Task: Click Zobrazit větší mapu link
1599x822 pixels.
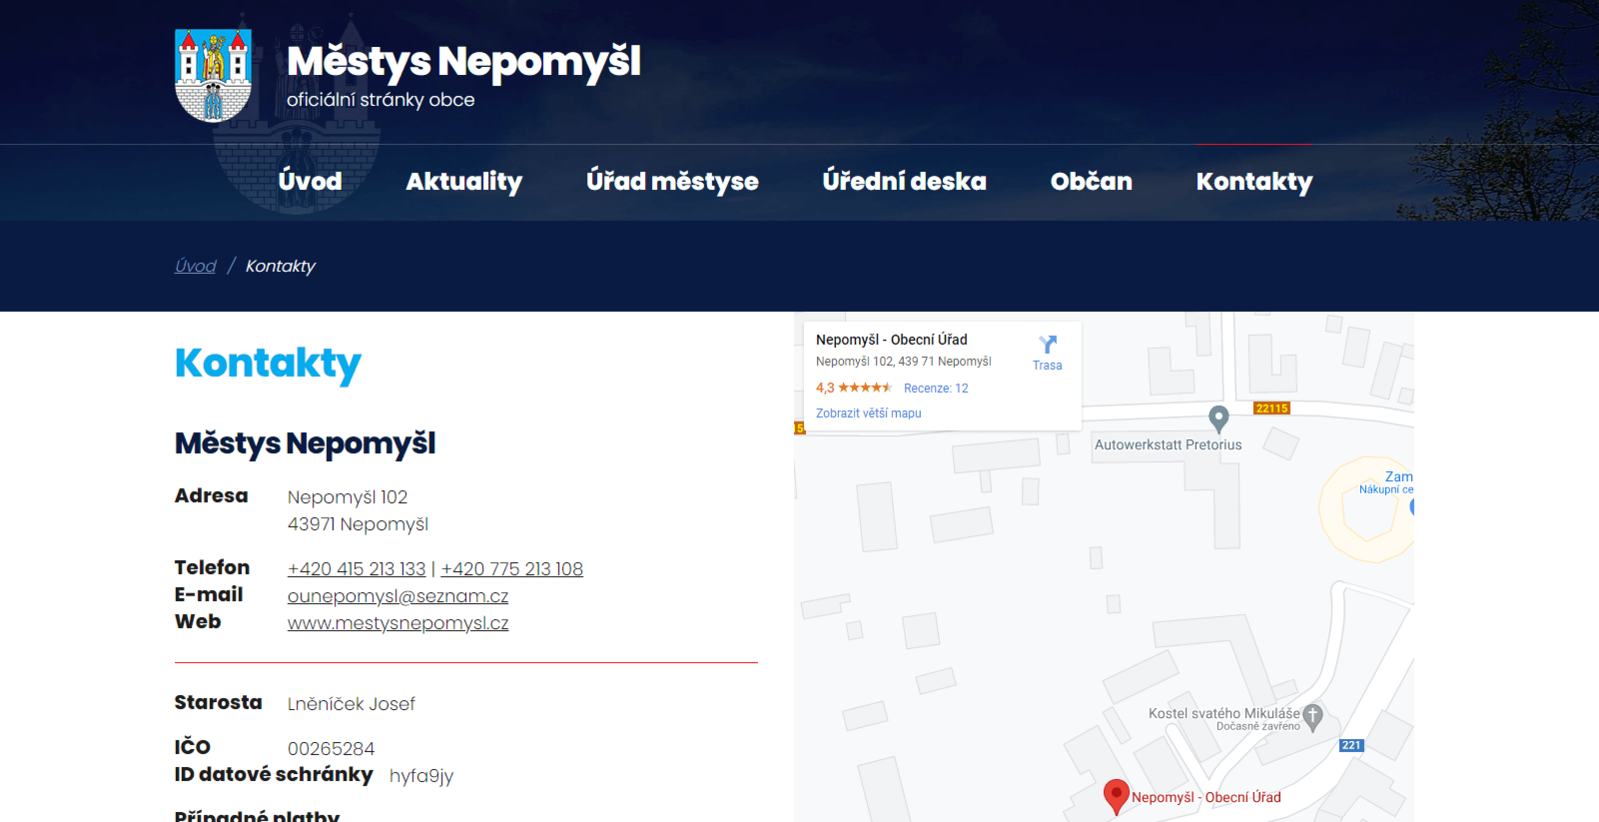Action: click(x=868, y=413)
